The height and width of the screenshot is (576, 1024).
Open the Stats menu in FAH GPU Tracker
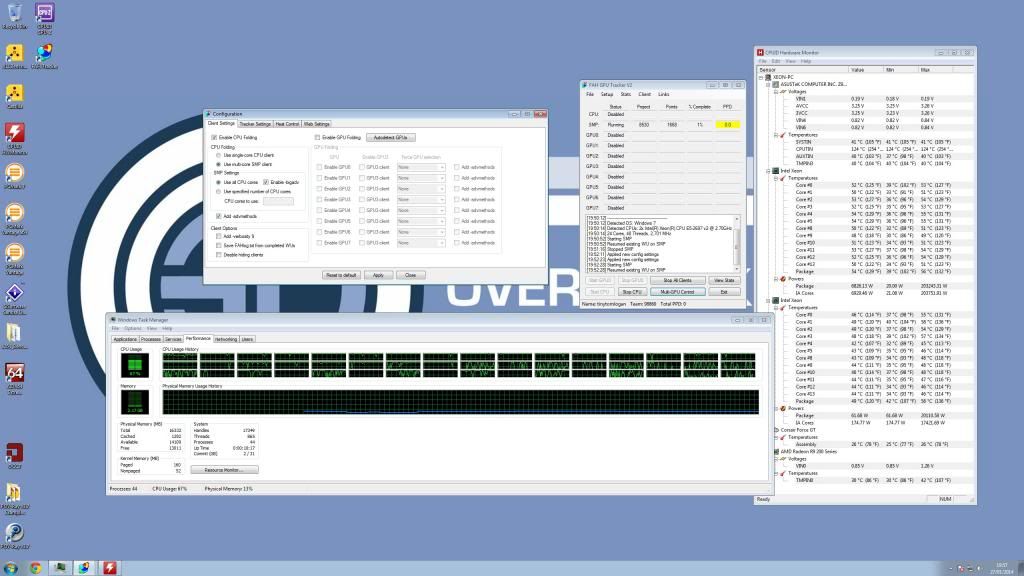click(626, 95)
